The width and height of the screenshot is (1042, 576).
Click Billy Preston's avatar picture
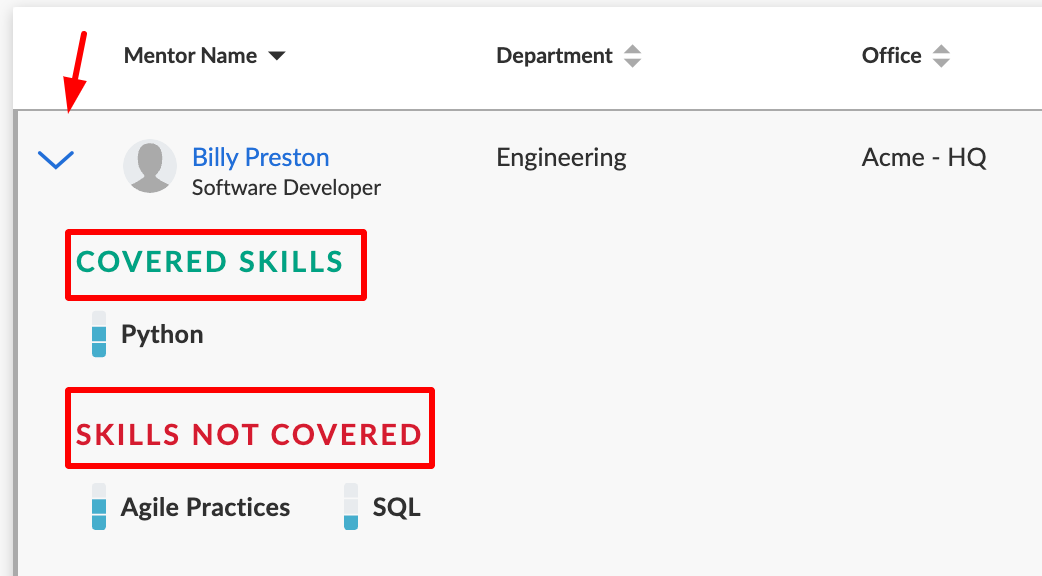pos(150,166)
